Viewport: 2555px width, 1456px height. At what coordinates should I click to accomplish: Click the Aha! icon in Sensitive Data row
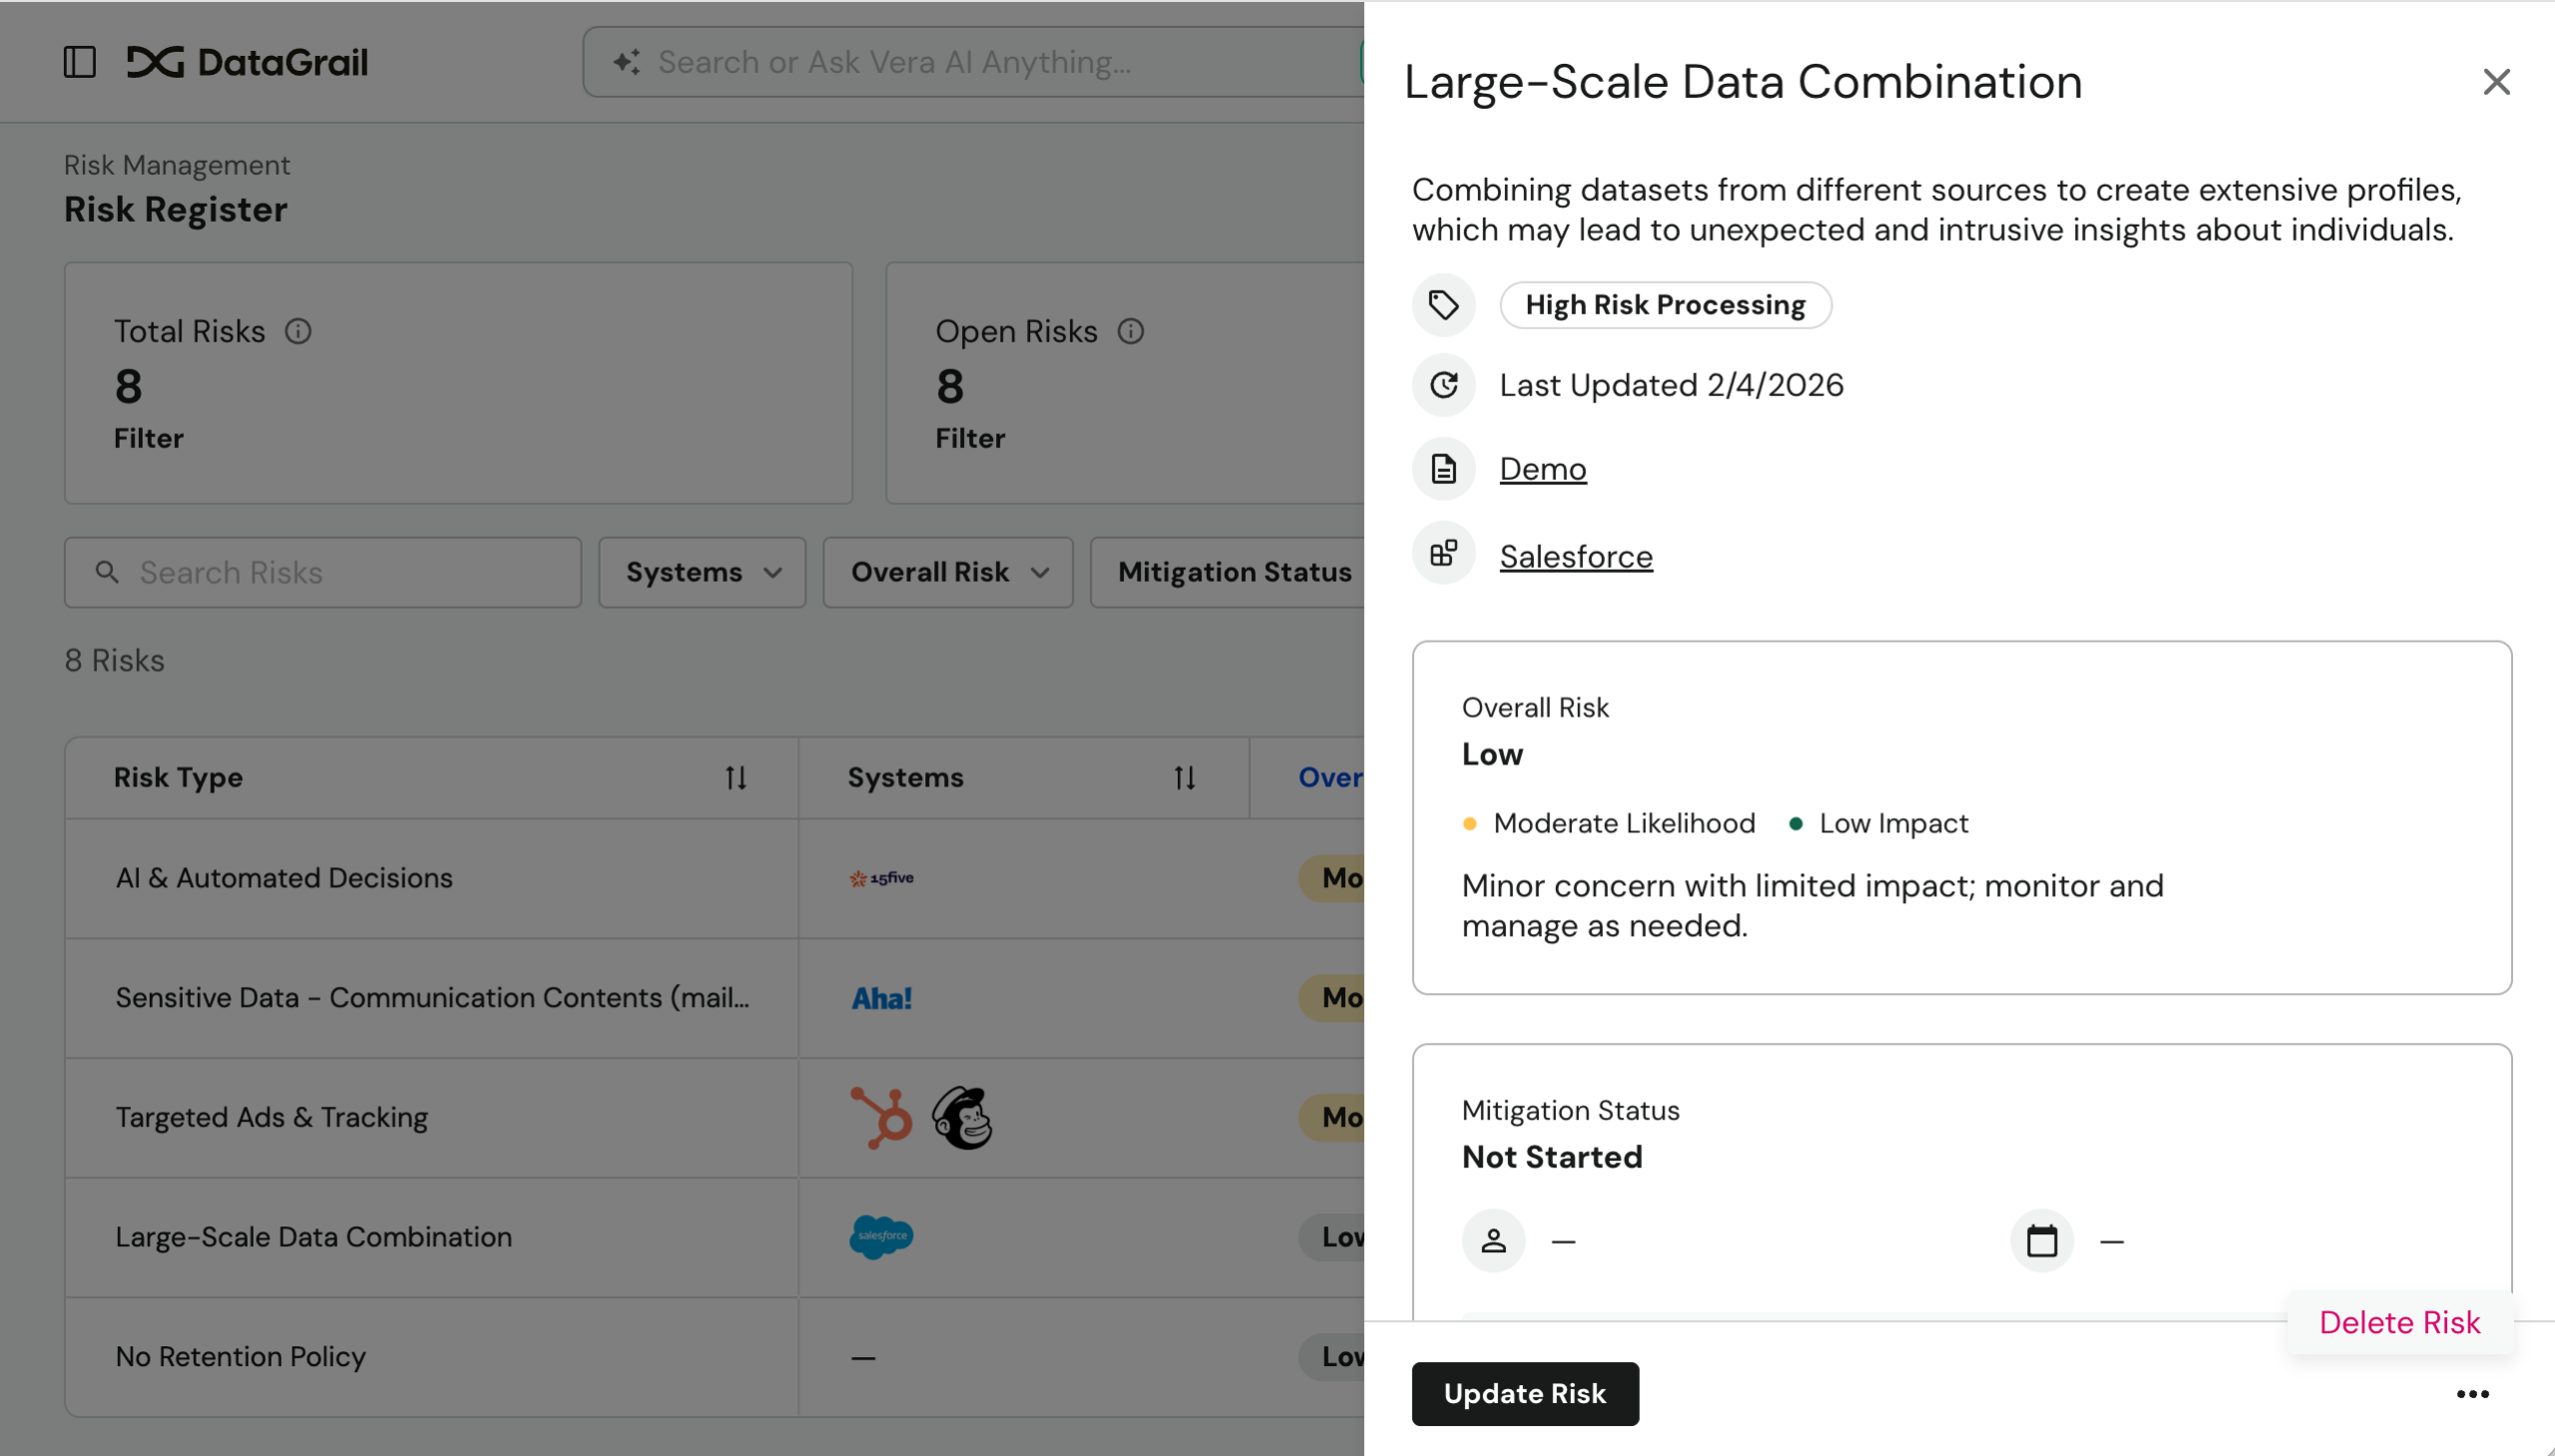pyautogui.click(x=880, y=997)
